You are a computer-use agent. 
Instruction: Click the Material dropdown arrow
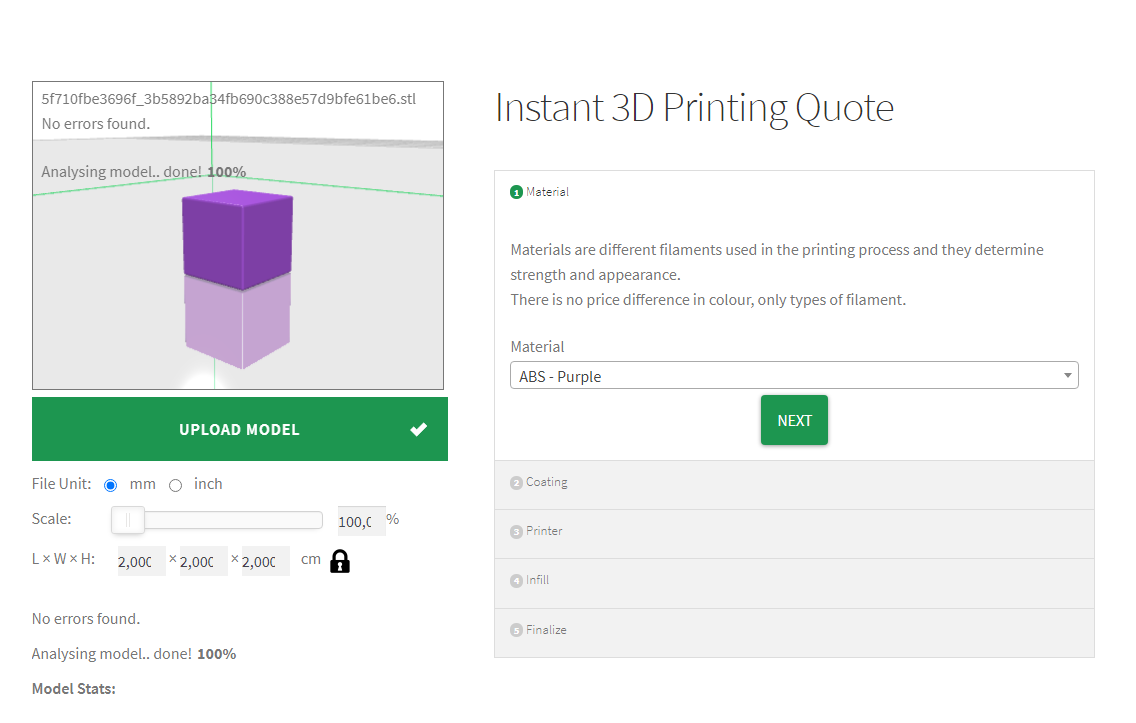coord(1067,375)
